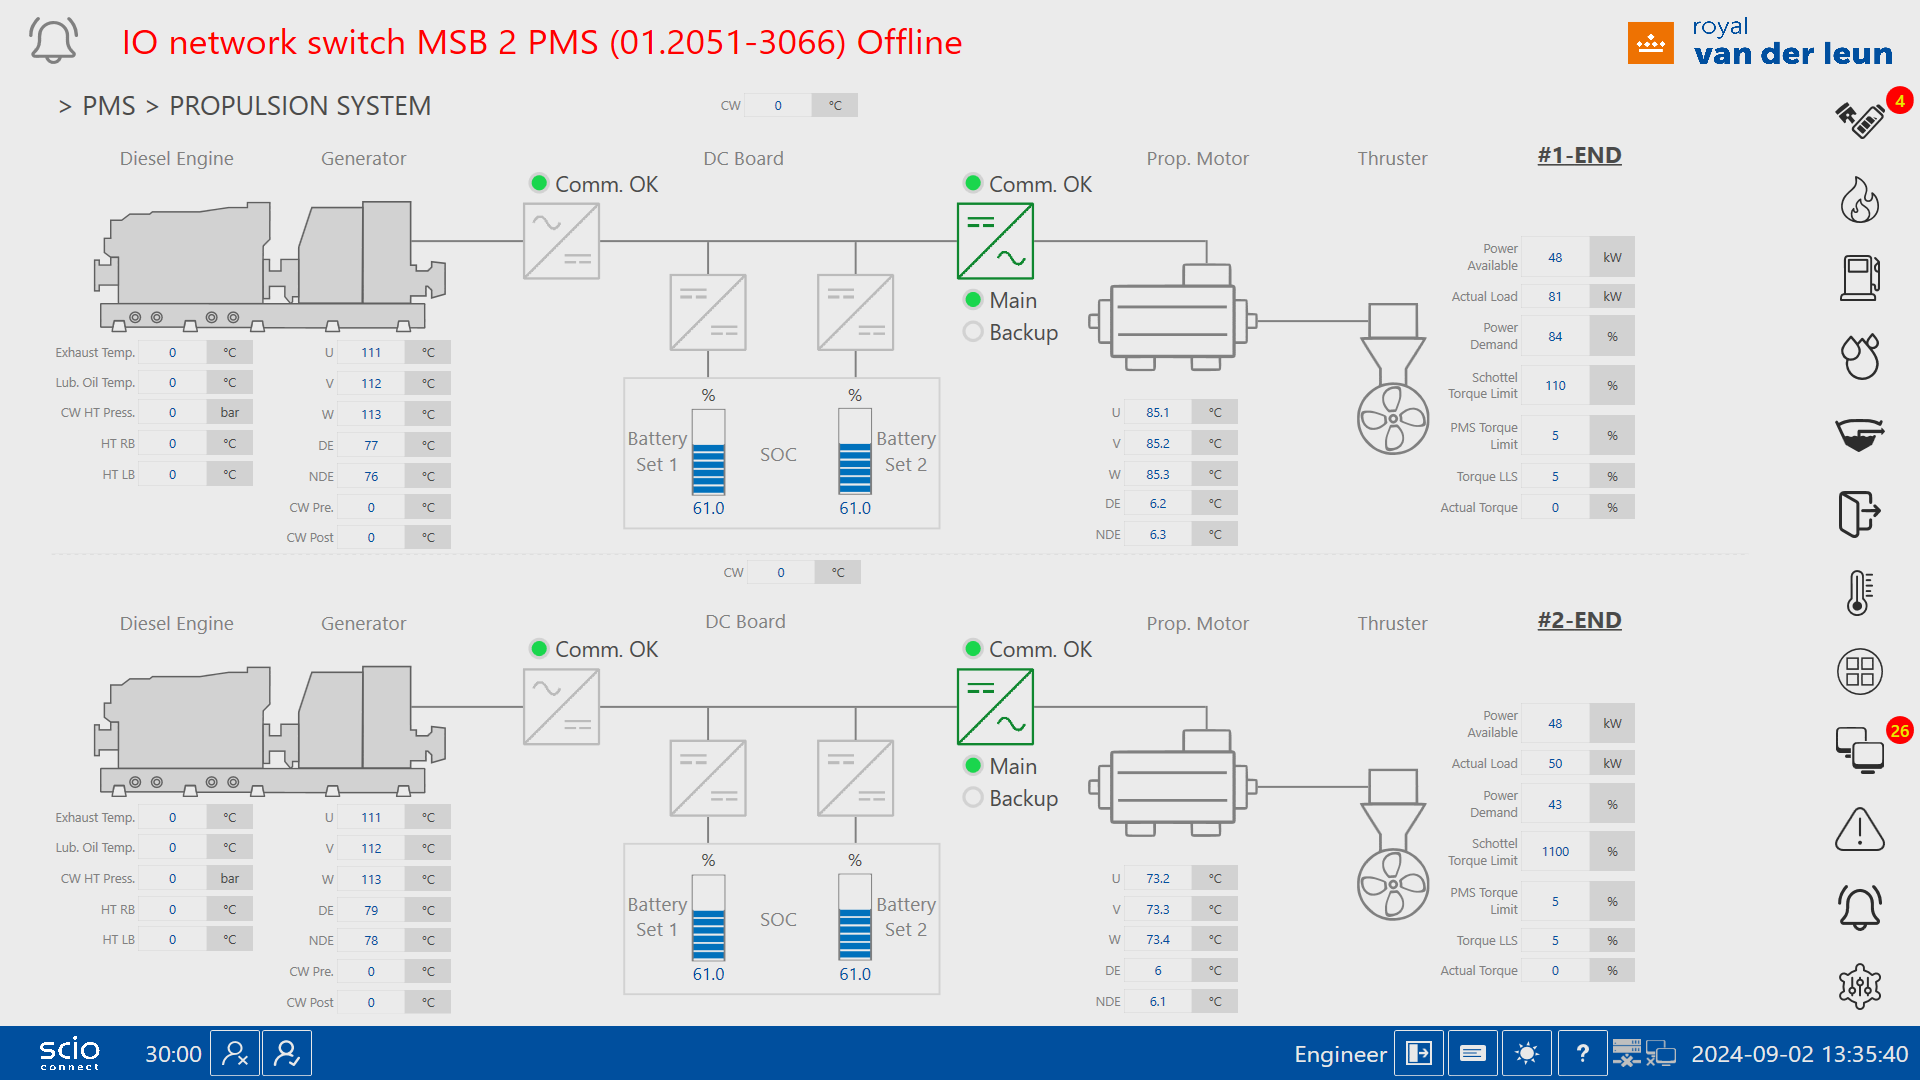Open the settings gear with sliders icon
The width and height of the screenshot is (1920, 1080).
click(1859, 986)
